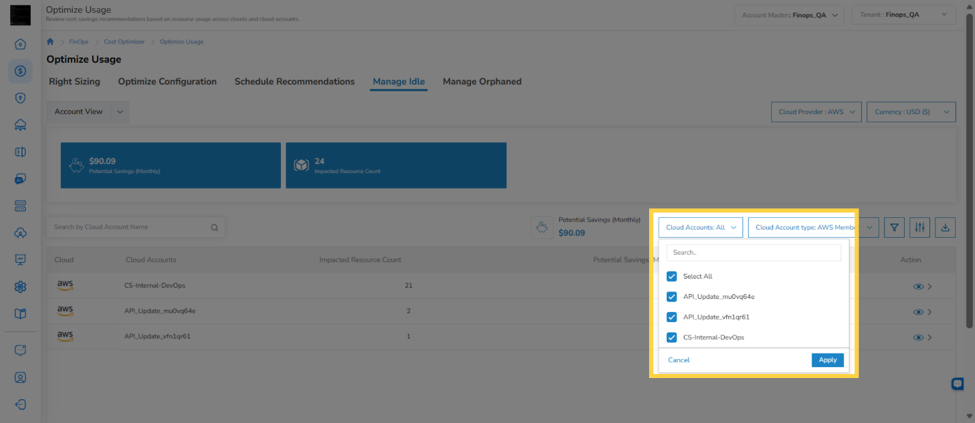Screen dimensions: 975x423
Task: Switch to the Optimize Configuration tab
Action: click(x=167, y=81)
